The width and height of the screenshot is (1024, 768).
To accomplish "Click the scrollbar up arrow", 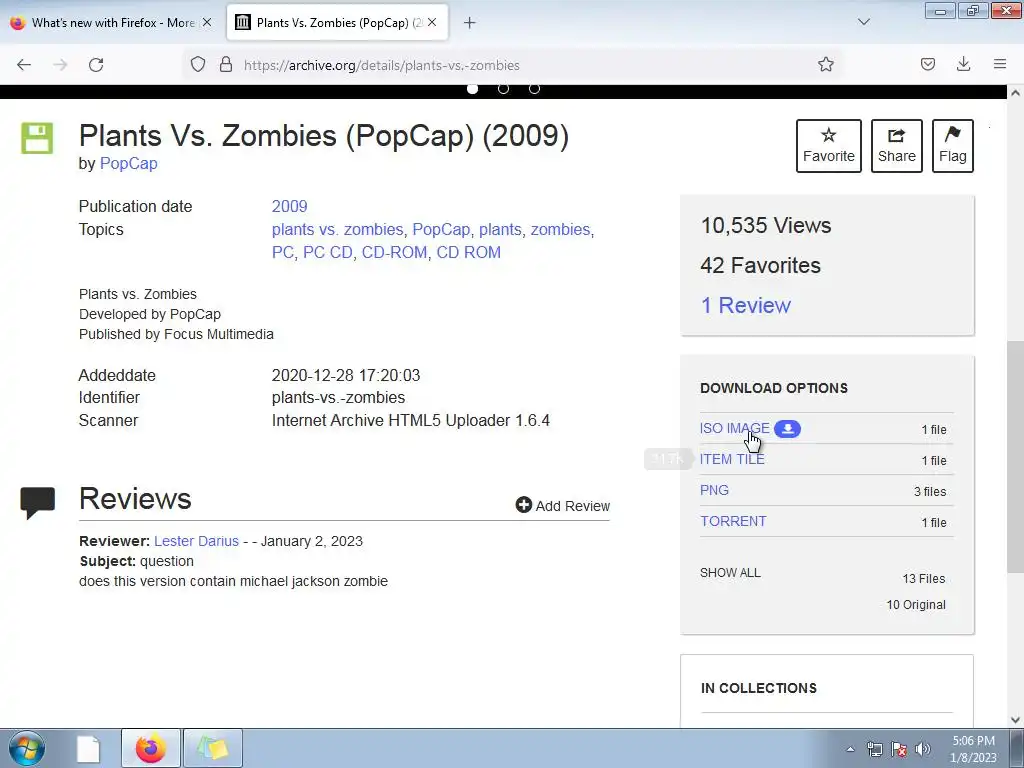I will 1015,93.
